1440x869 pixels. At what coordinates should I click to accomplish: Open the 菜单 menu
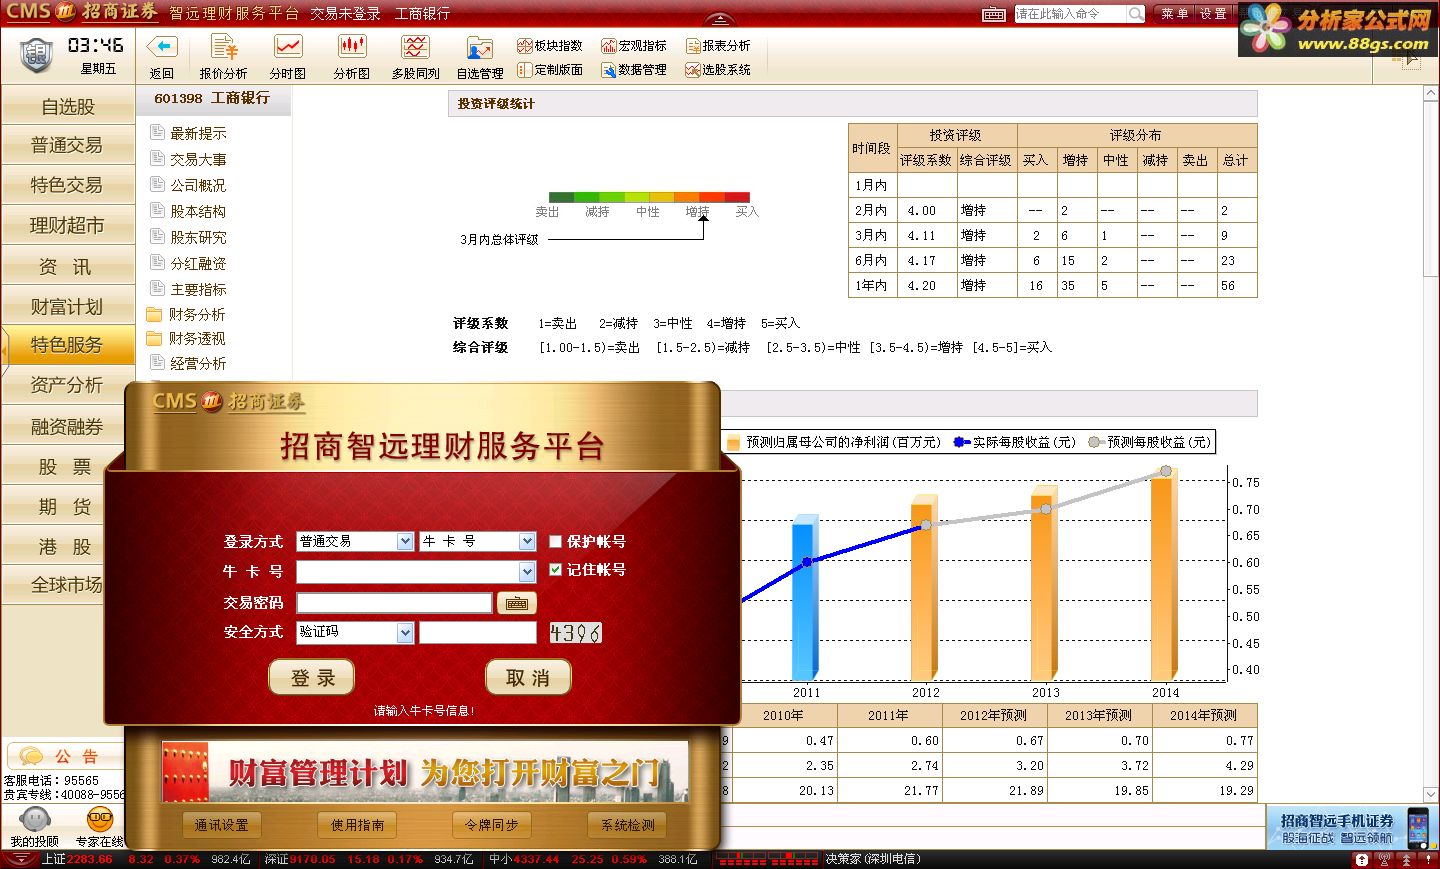point(1175,14)
